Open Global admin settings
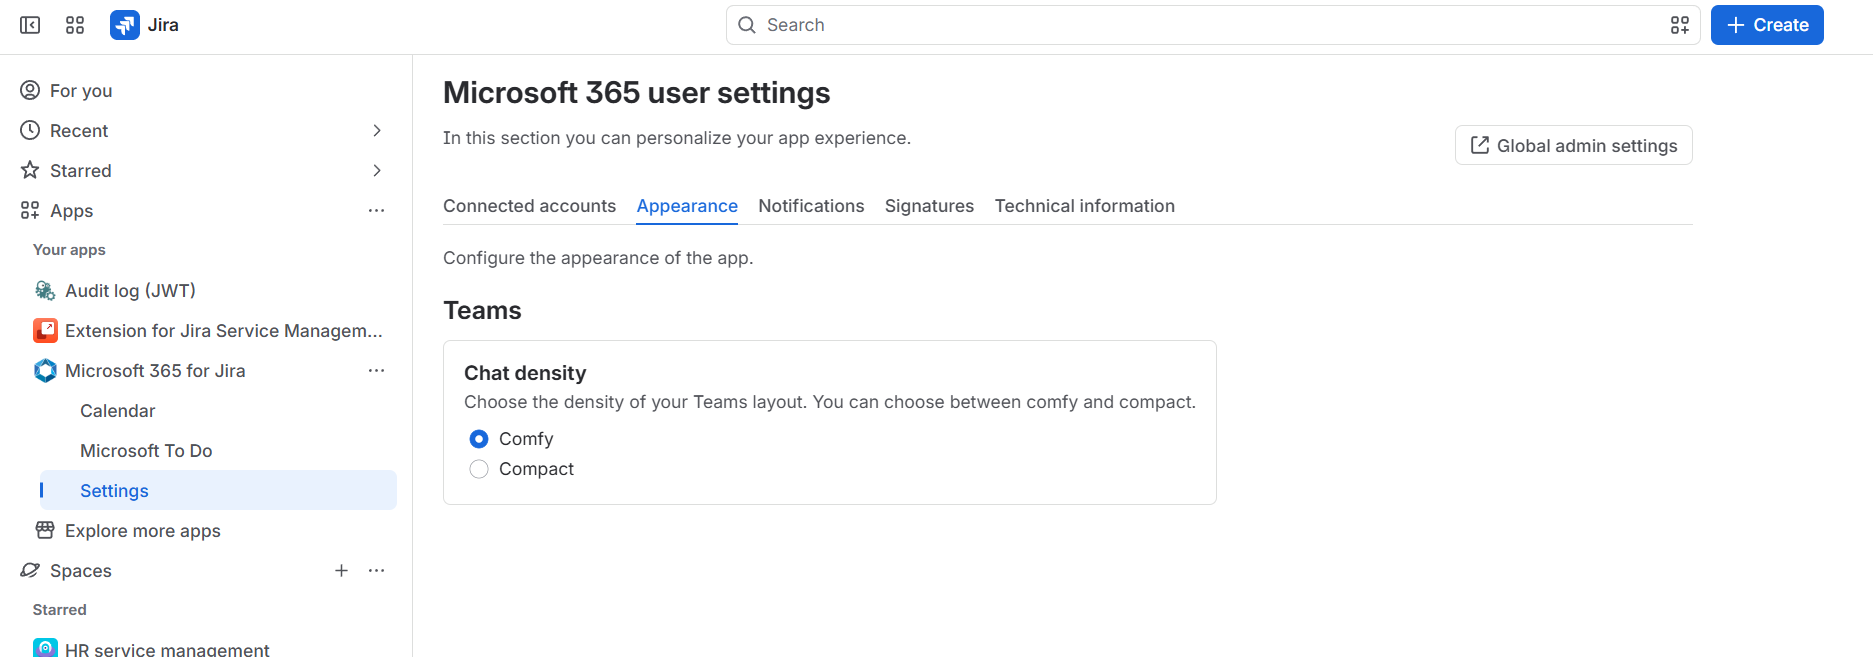1873x657 pixels. [1573, 145]
